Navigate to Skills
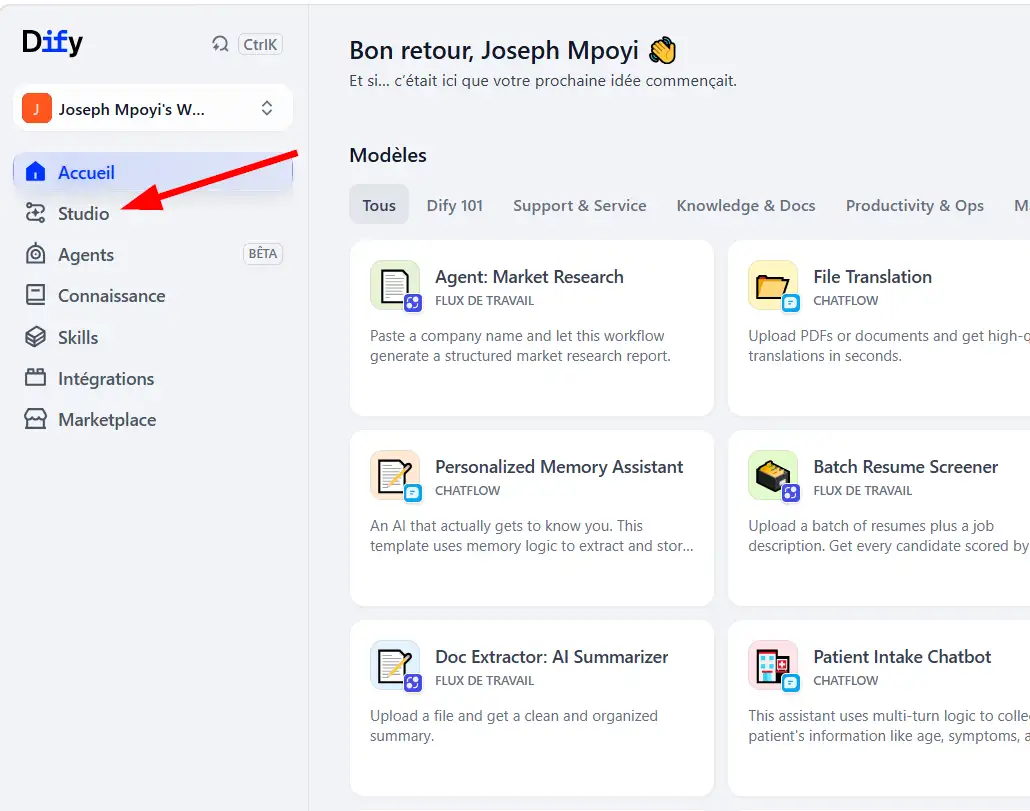This screenshot has height=811, width=1030. pos(152,337)
